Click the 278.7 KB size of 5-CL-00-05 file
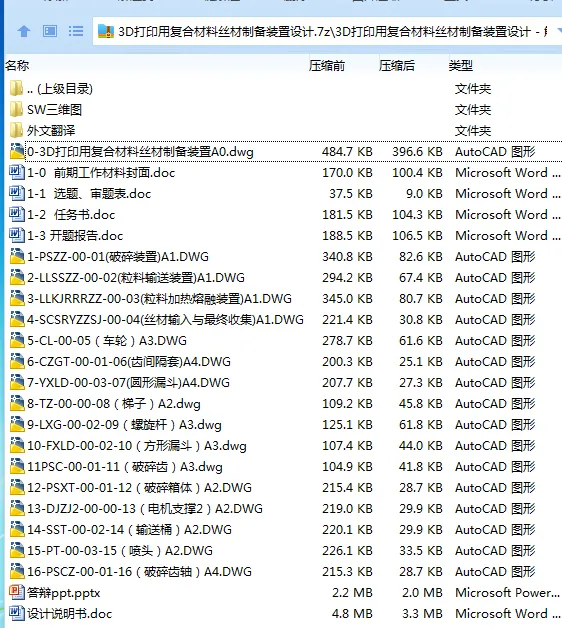 tap(347, 340)
